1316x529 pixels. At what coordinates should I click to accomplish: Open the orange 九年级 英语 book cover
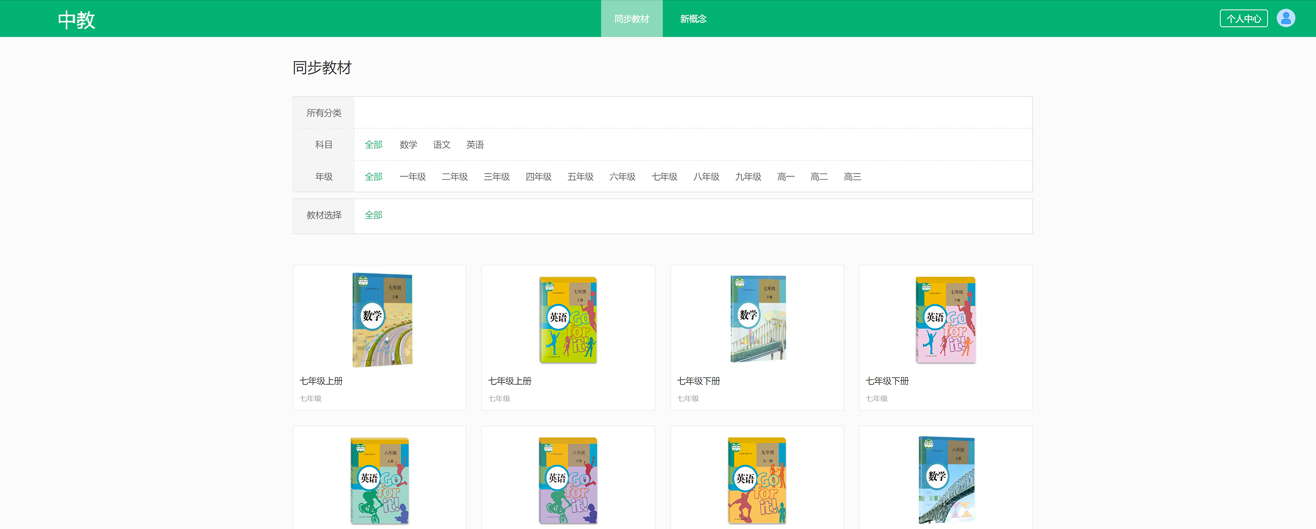757,481
